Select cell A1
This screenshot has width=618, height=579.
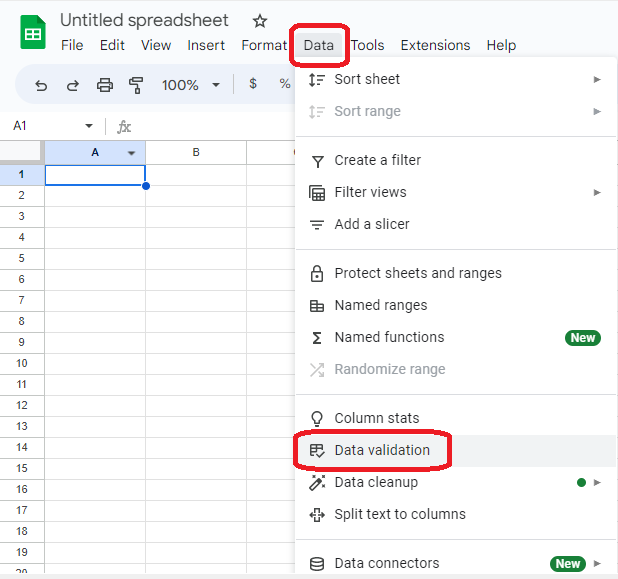pos(95,175)
